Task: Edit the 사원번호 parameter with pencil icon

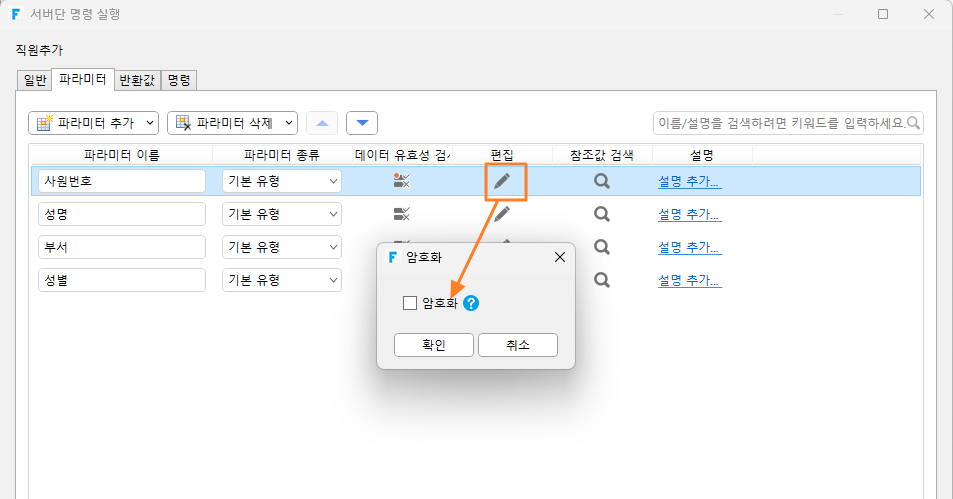Action: tap(502, 181)
